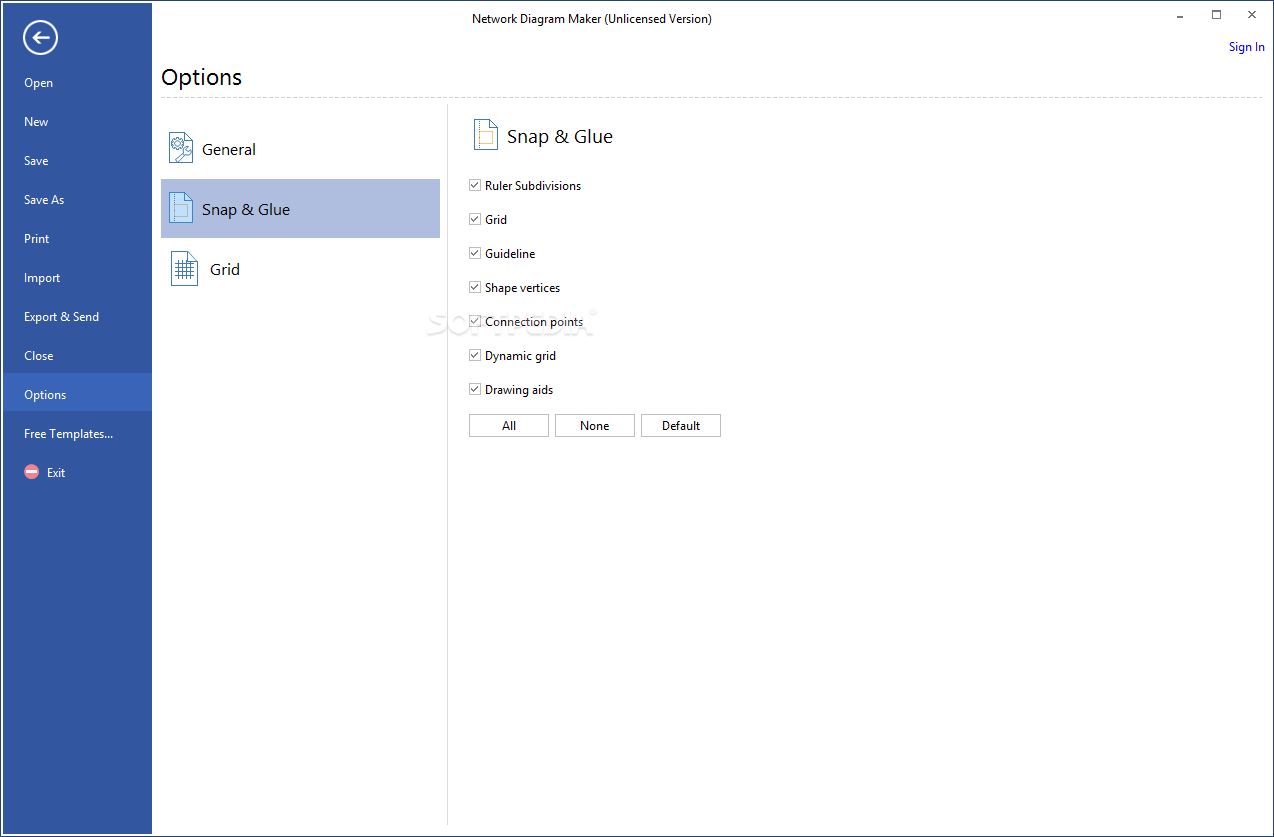1274x837 pixels.
Task: Select New in the sidebar
Action: [x=77, y=122]
